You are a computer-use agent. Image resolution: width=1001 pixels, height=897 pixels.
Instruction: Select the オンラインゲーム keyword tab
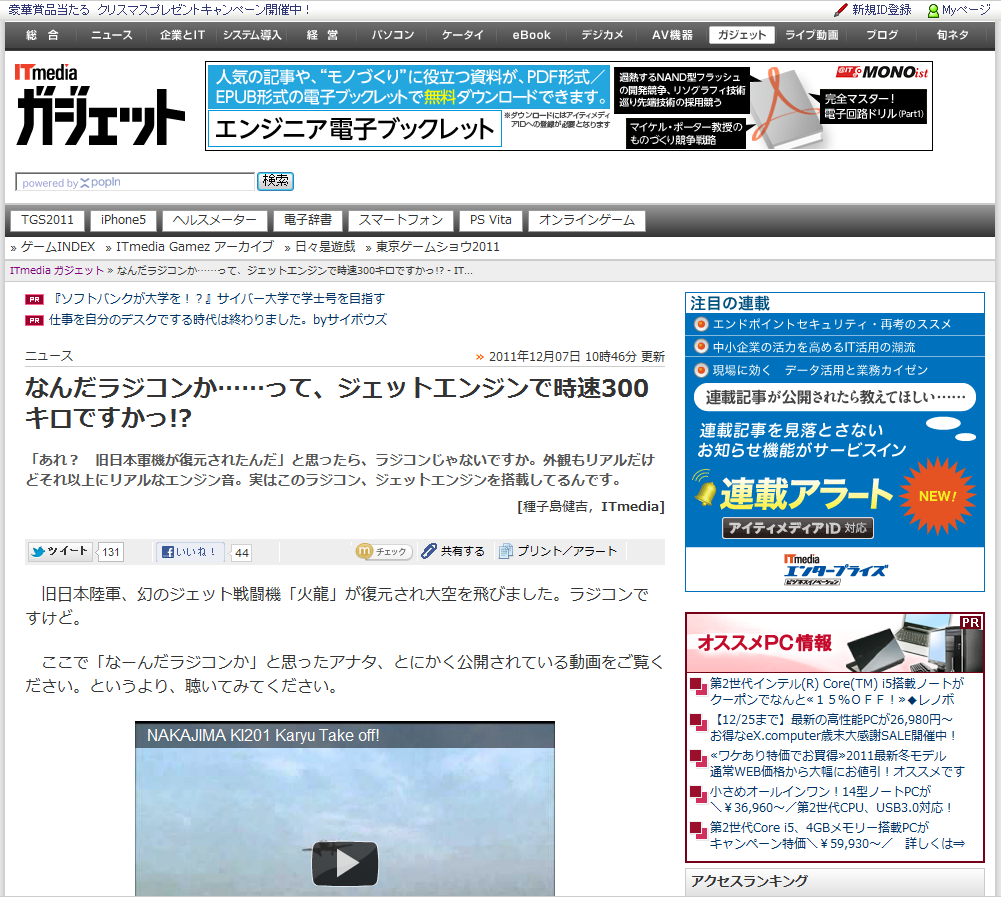point(587,220)
